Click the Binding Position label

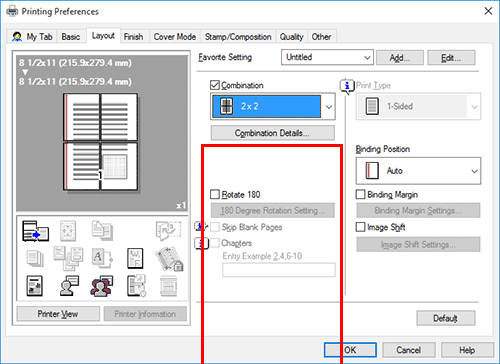[383, 149]
